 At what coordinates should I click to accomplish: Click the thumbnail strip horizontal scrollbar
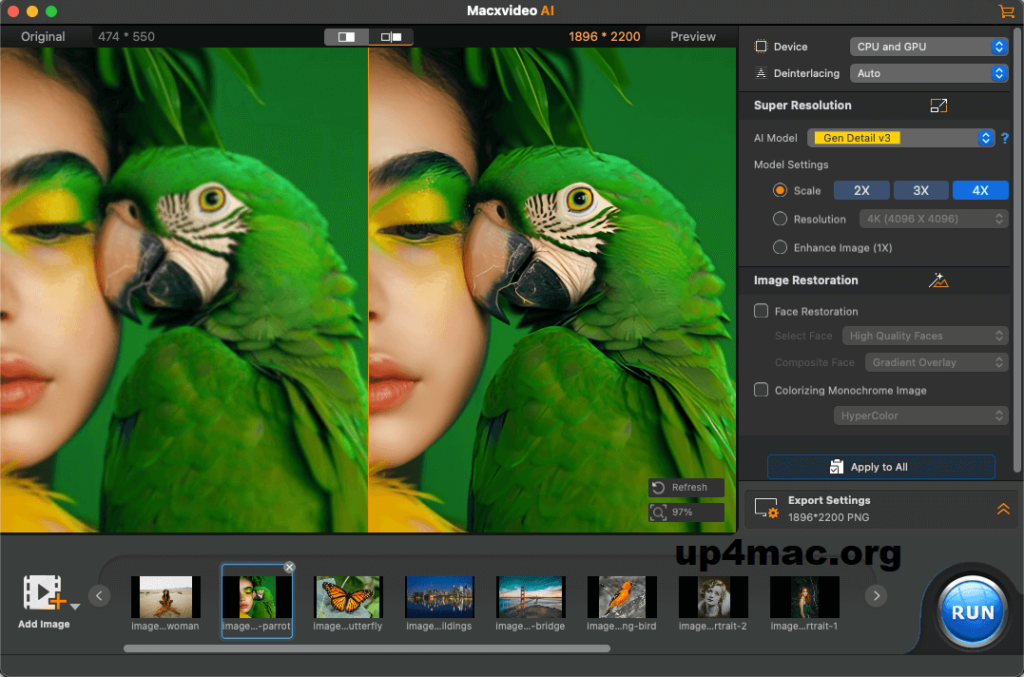click(366, 648)
